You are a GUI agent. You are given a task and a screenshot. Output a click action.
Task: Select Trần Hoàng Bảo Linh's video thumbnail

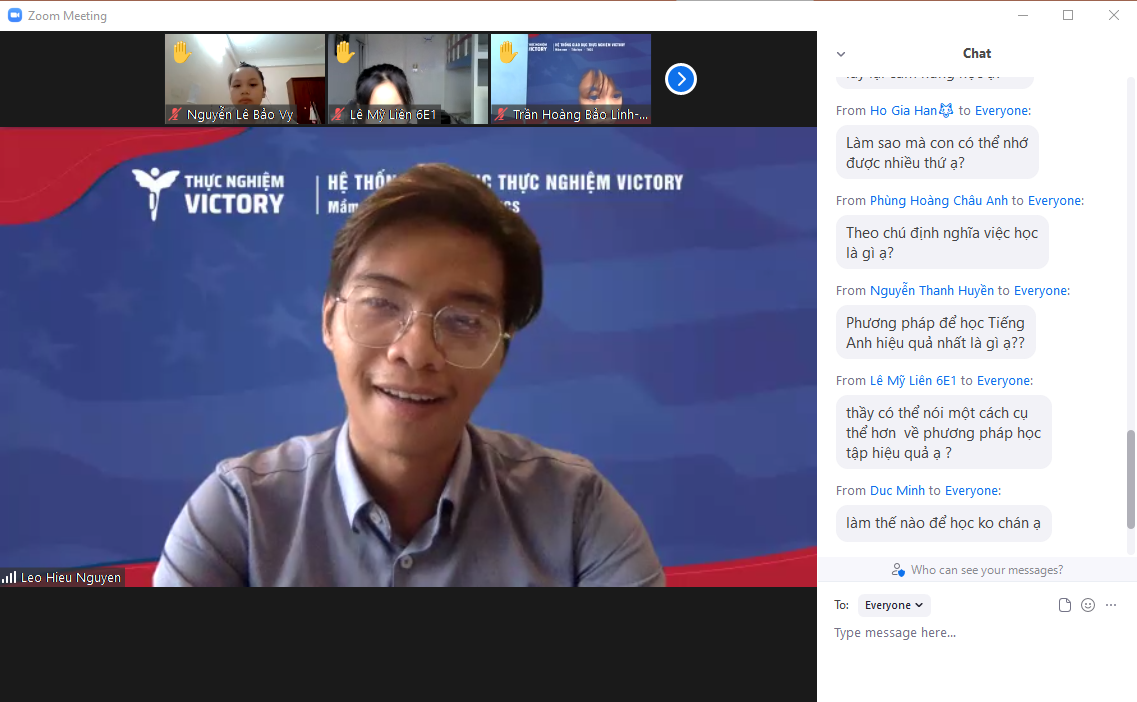click(x=570, y=79)
